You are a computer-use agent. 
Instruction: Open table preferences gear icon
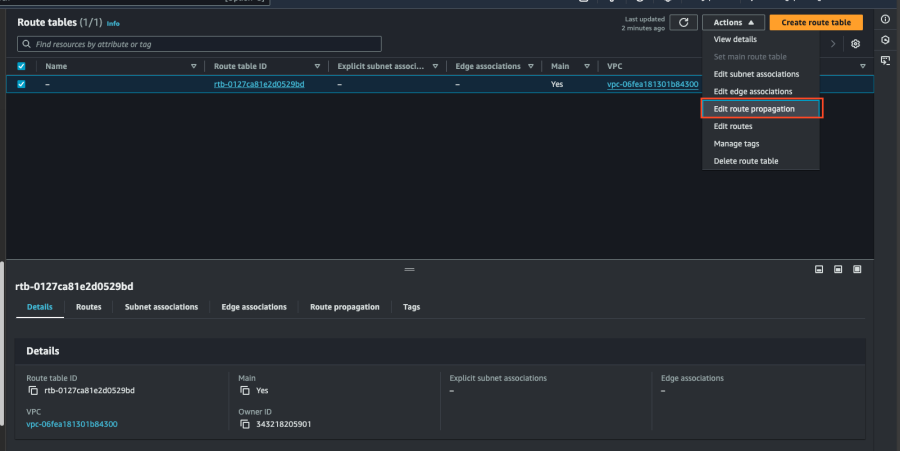[x=855, y=44]
